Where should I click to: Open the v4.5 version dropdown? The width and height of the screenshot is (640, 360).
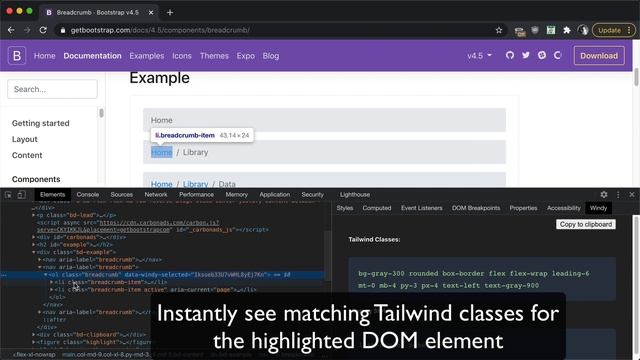pyautogui.click(x=479, y=56)
